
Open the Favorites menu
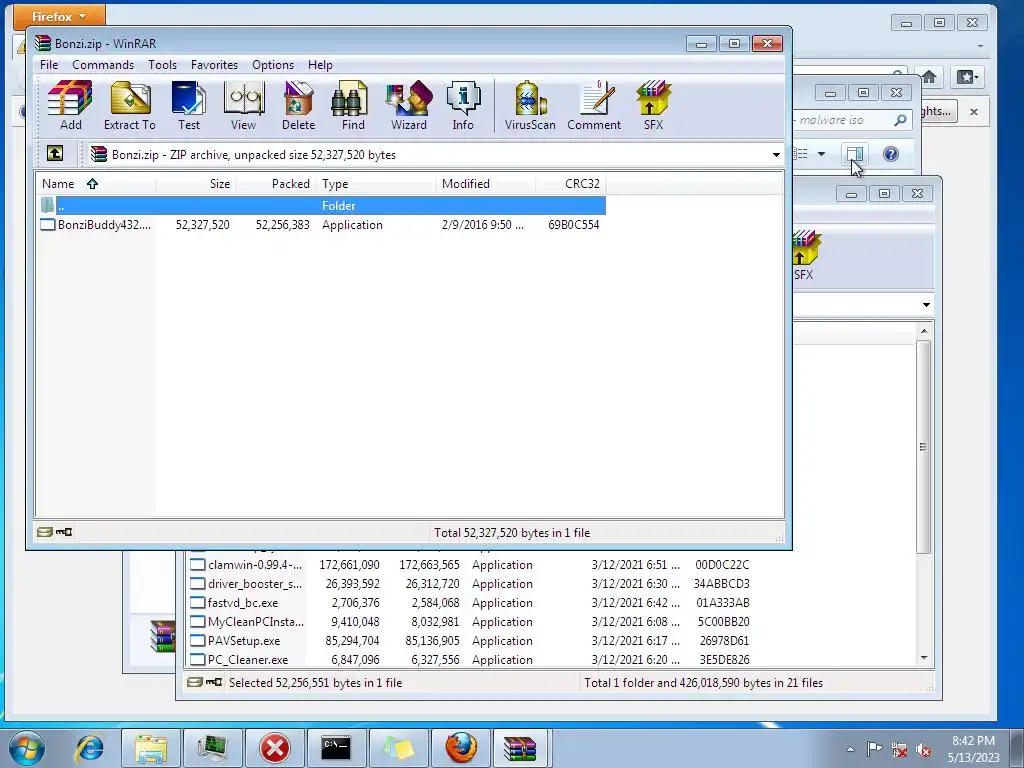click(x=214, y=65)
